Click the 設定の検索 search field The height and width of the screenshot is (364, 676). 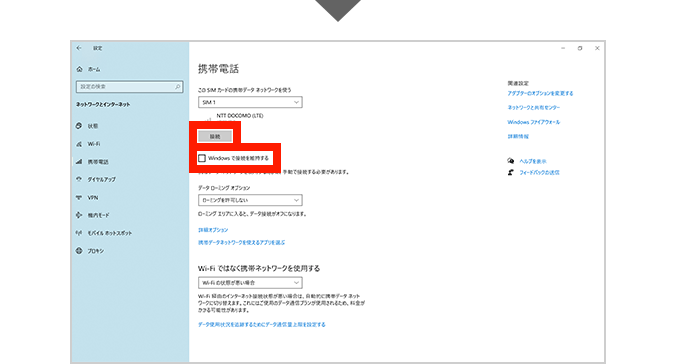coord(129,87)
